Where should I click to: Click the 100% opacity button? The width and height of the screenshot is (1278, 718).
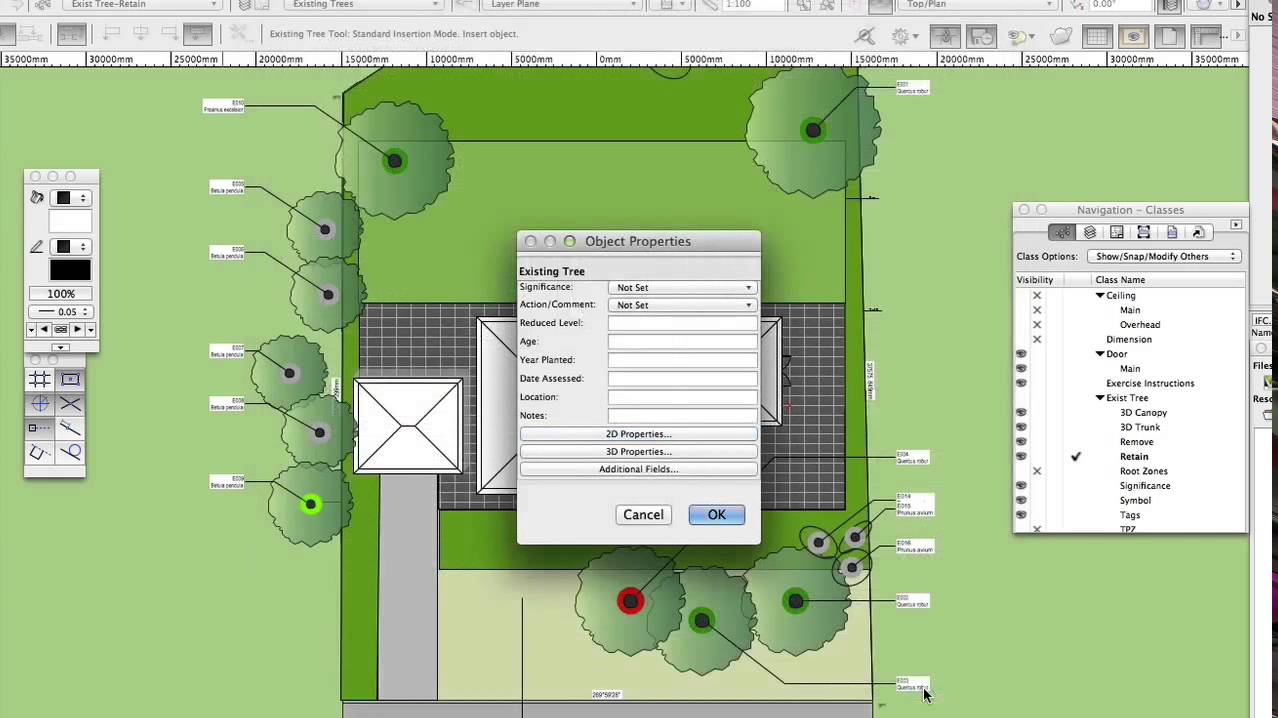(61, 294)
